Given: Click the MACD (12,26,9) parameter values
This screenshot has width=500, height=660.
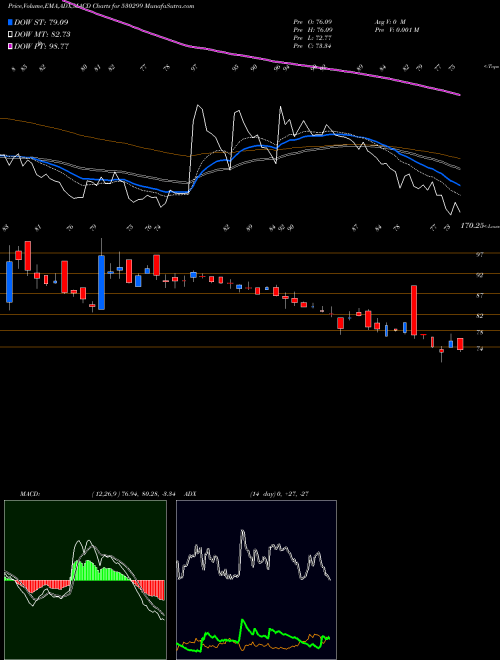Looking at the screenshot, I should (x=136, y=494).
